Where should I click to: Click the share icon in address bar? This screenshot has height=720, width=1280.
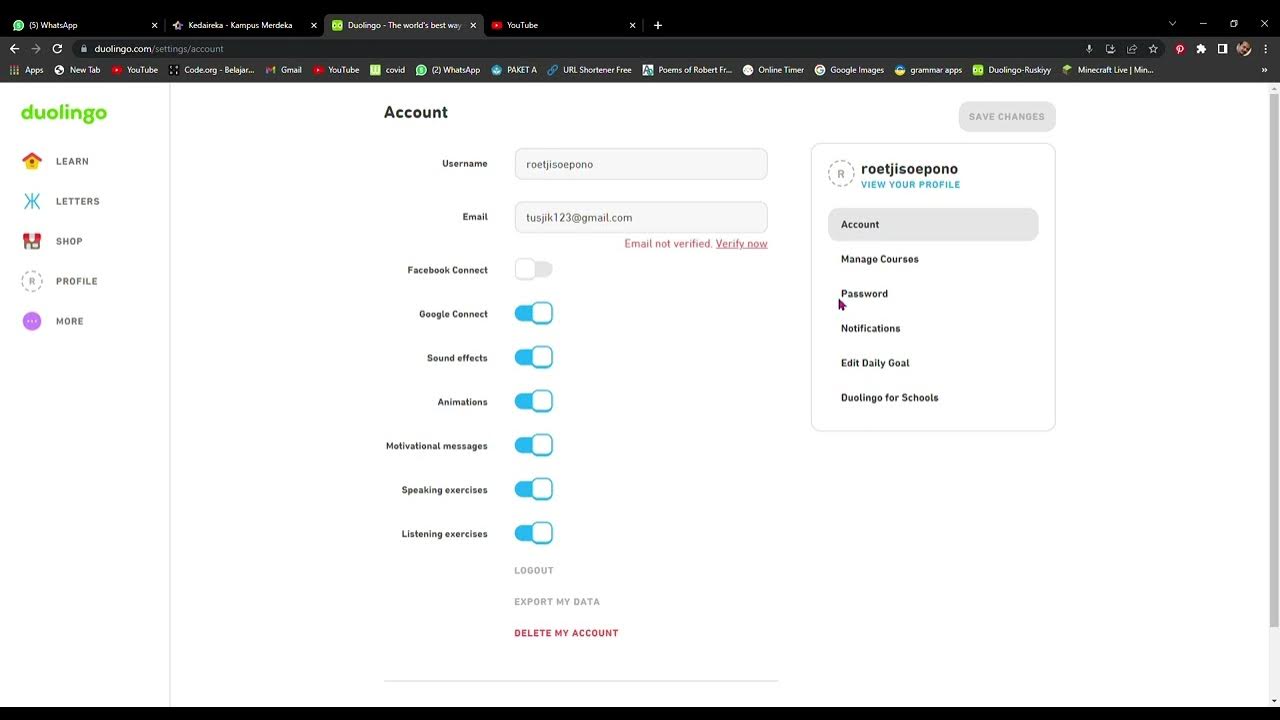tap(1132, 48)
